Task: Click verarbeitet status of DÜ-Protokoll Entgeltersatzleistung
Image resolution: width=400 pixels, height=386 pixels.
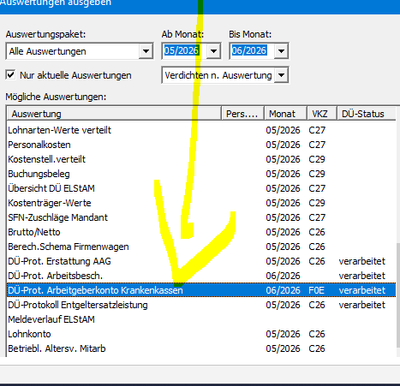Action: tap(362, 305)
